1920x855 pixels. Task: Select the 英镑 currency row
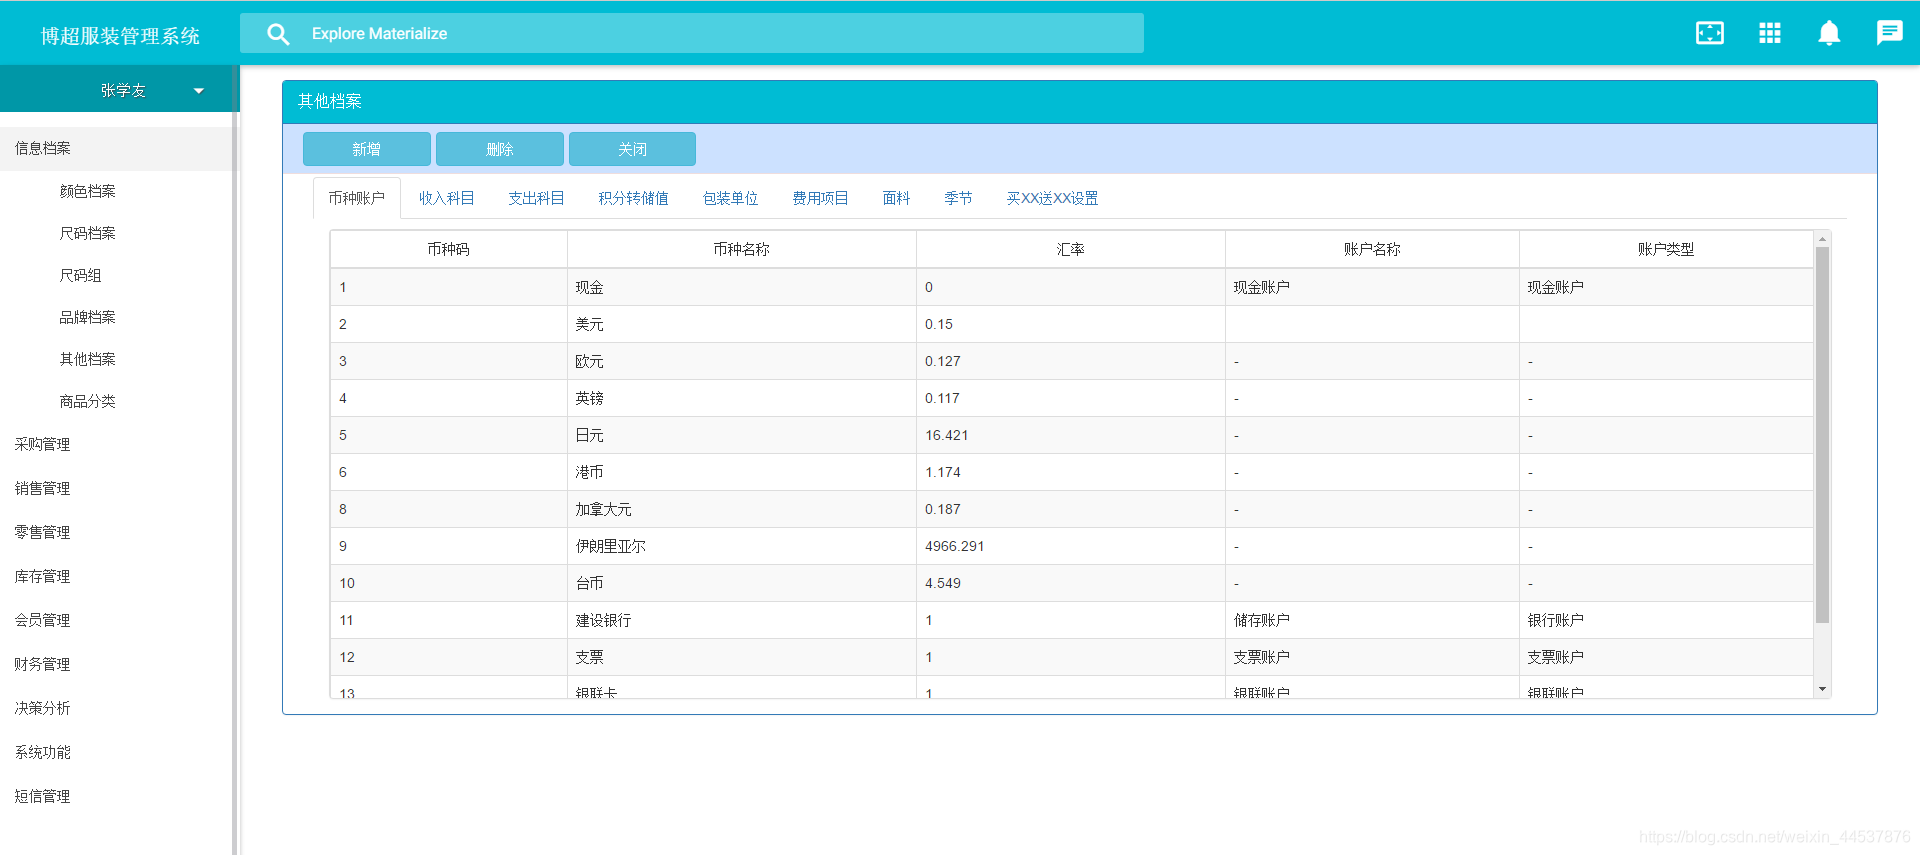coord(1072,398)
